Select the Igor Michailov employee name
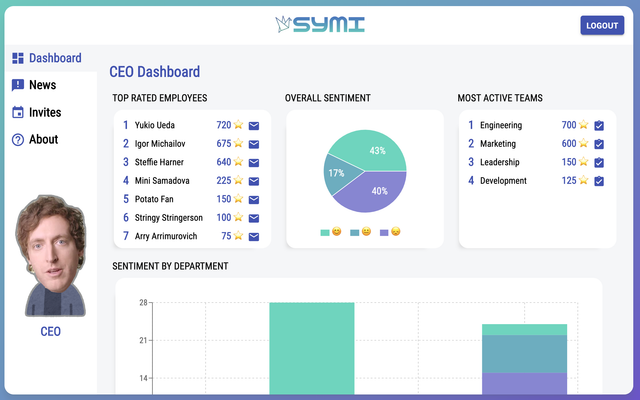This screenshot has height=400, width=640. tap(160, 144)
